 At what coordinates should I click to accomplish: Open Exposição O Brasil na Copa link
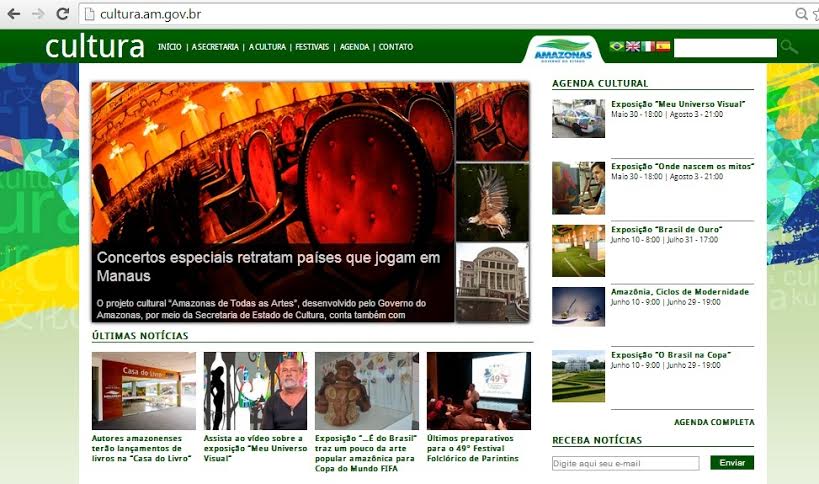pos(671,355)
